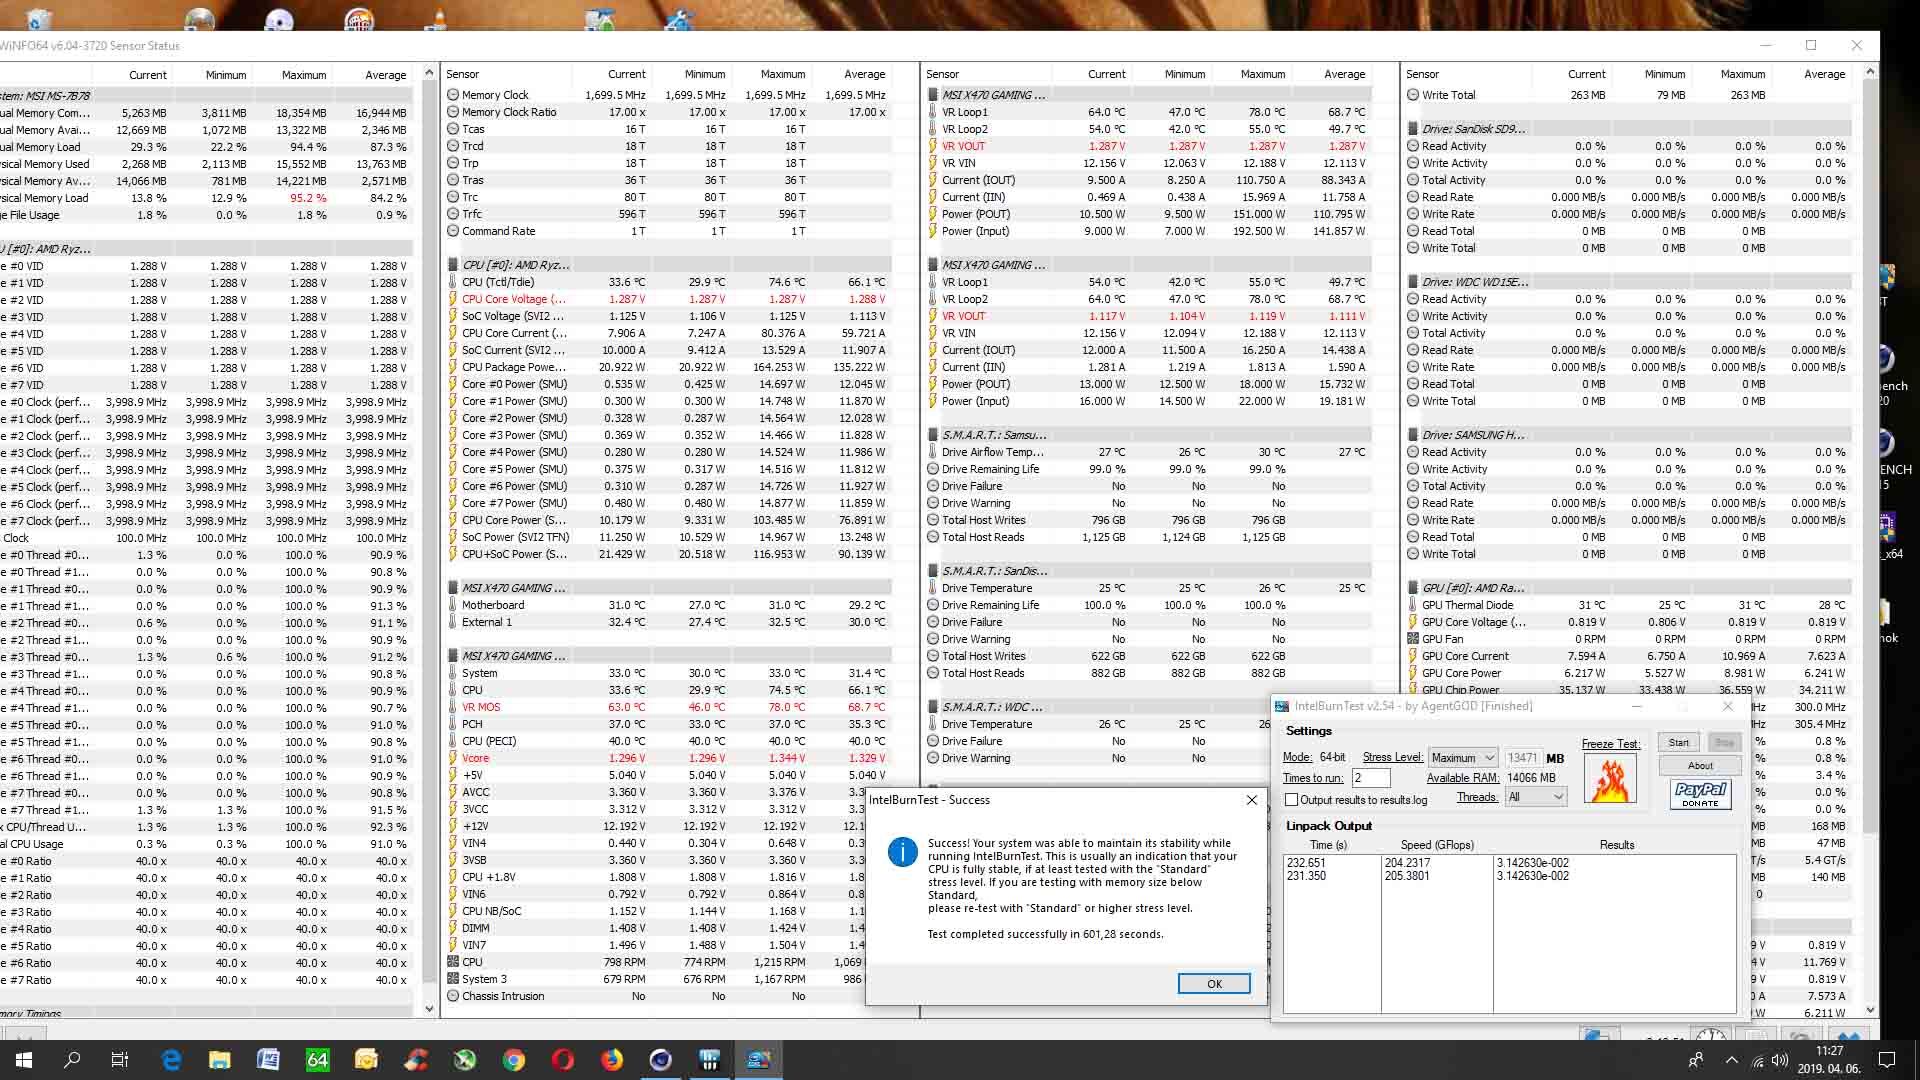1920x1080 pixels.
Task: Click first panel scrollbar down arrow
Action: click(429, 1009)
